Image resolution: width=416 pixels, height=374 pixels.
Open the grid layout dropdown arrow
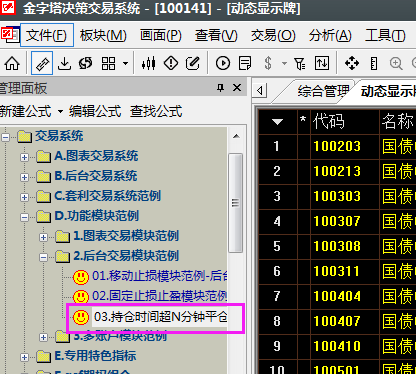(x=125, y=63)
